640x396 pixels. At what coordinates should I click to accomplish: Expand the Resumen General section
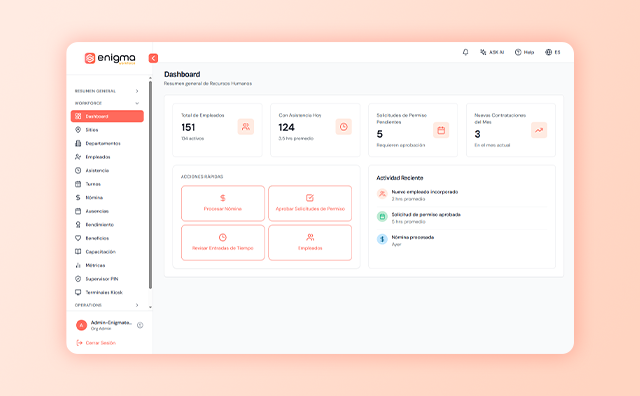[107, 91]
